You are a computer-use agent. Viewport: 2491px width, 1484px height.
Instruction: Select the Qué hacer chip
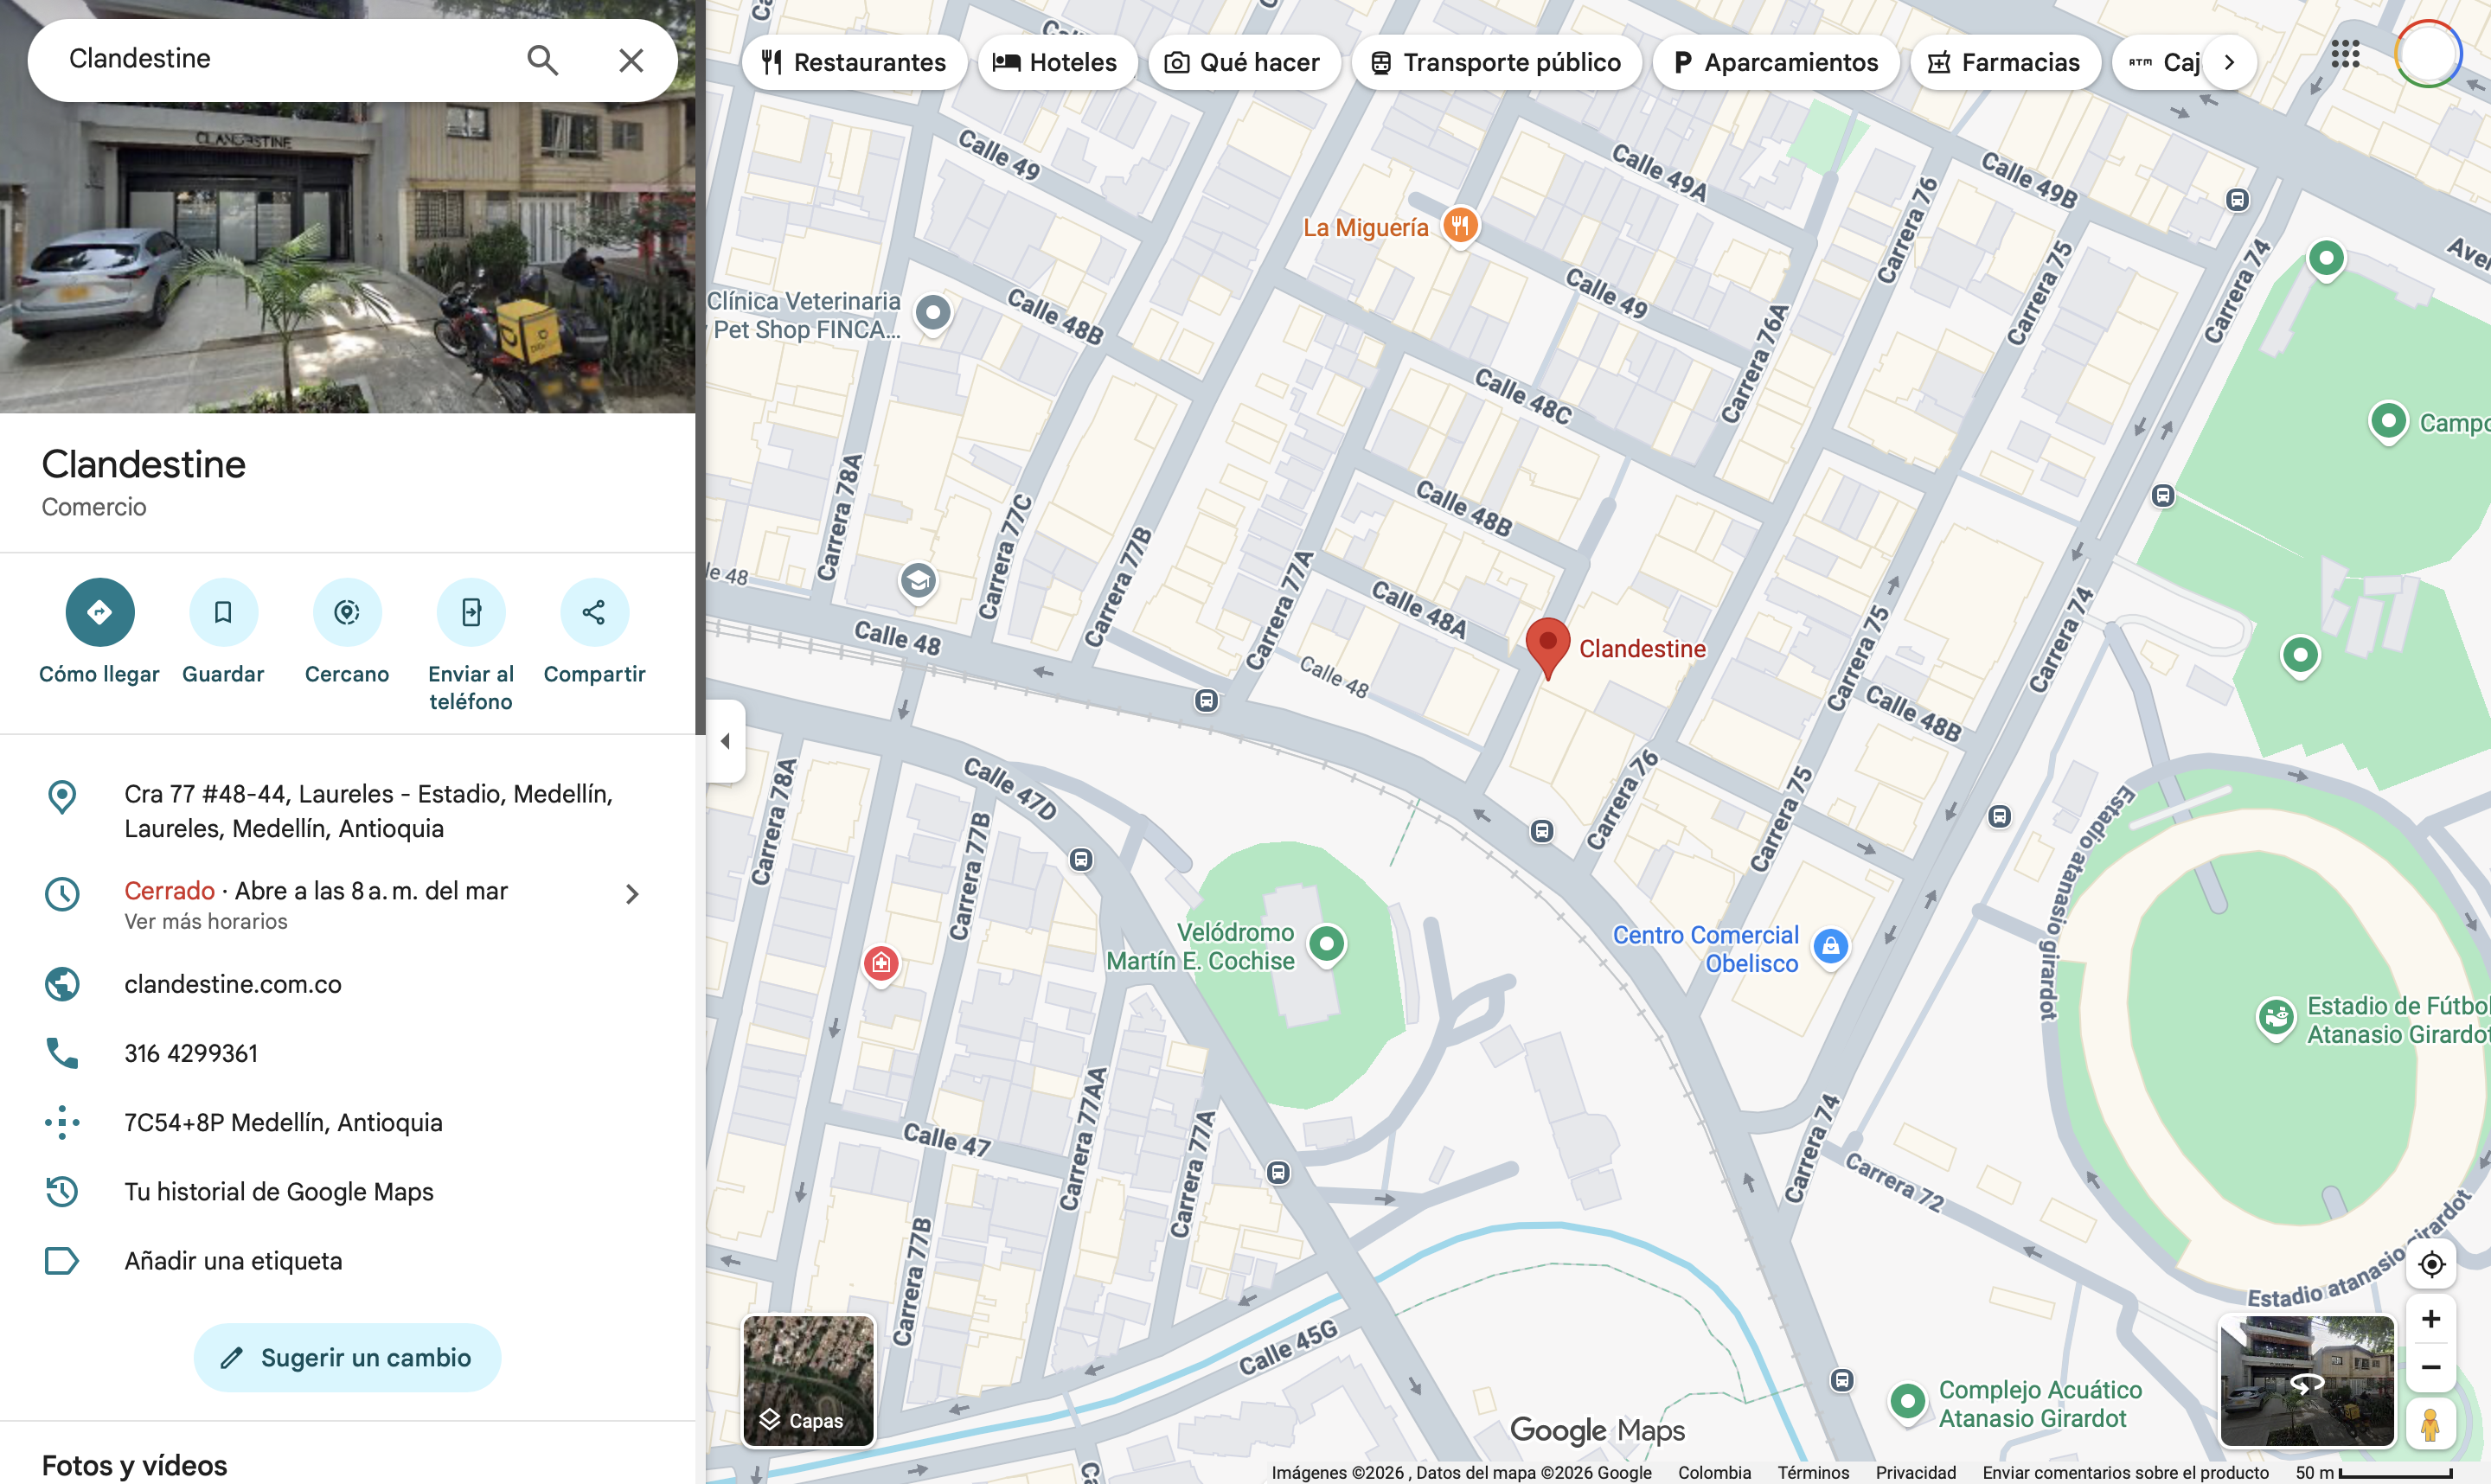pyautogui.click(x=1244, y=62)
